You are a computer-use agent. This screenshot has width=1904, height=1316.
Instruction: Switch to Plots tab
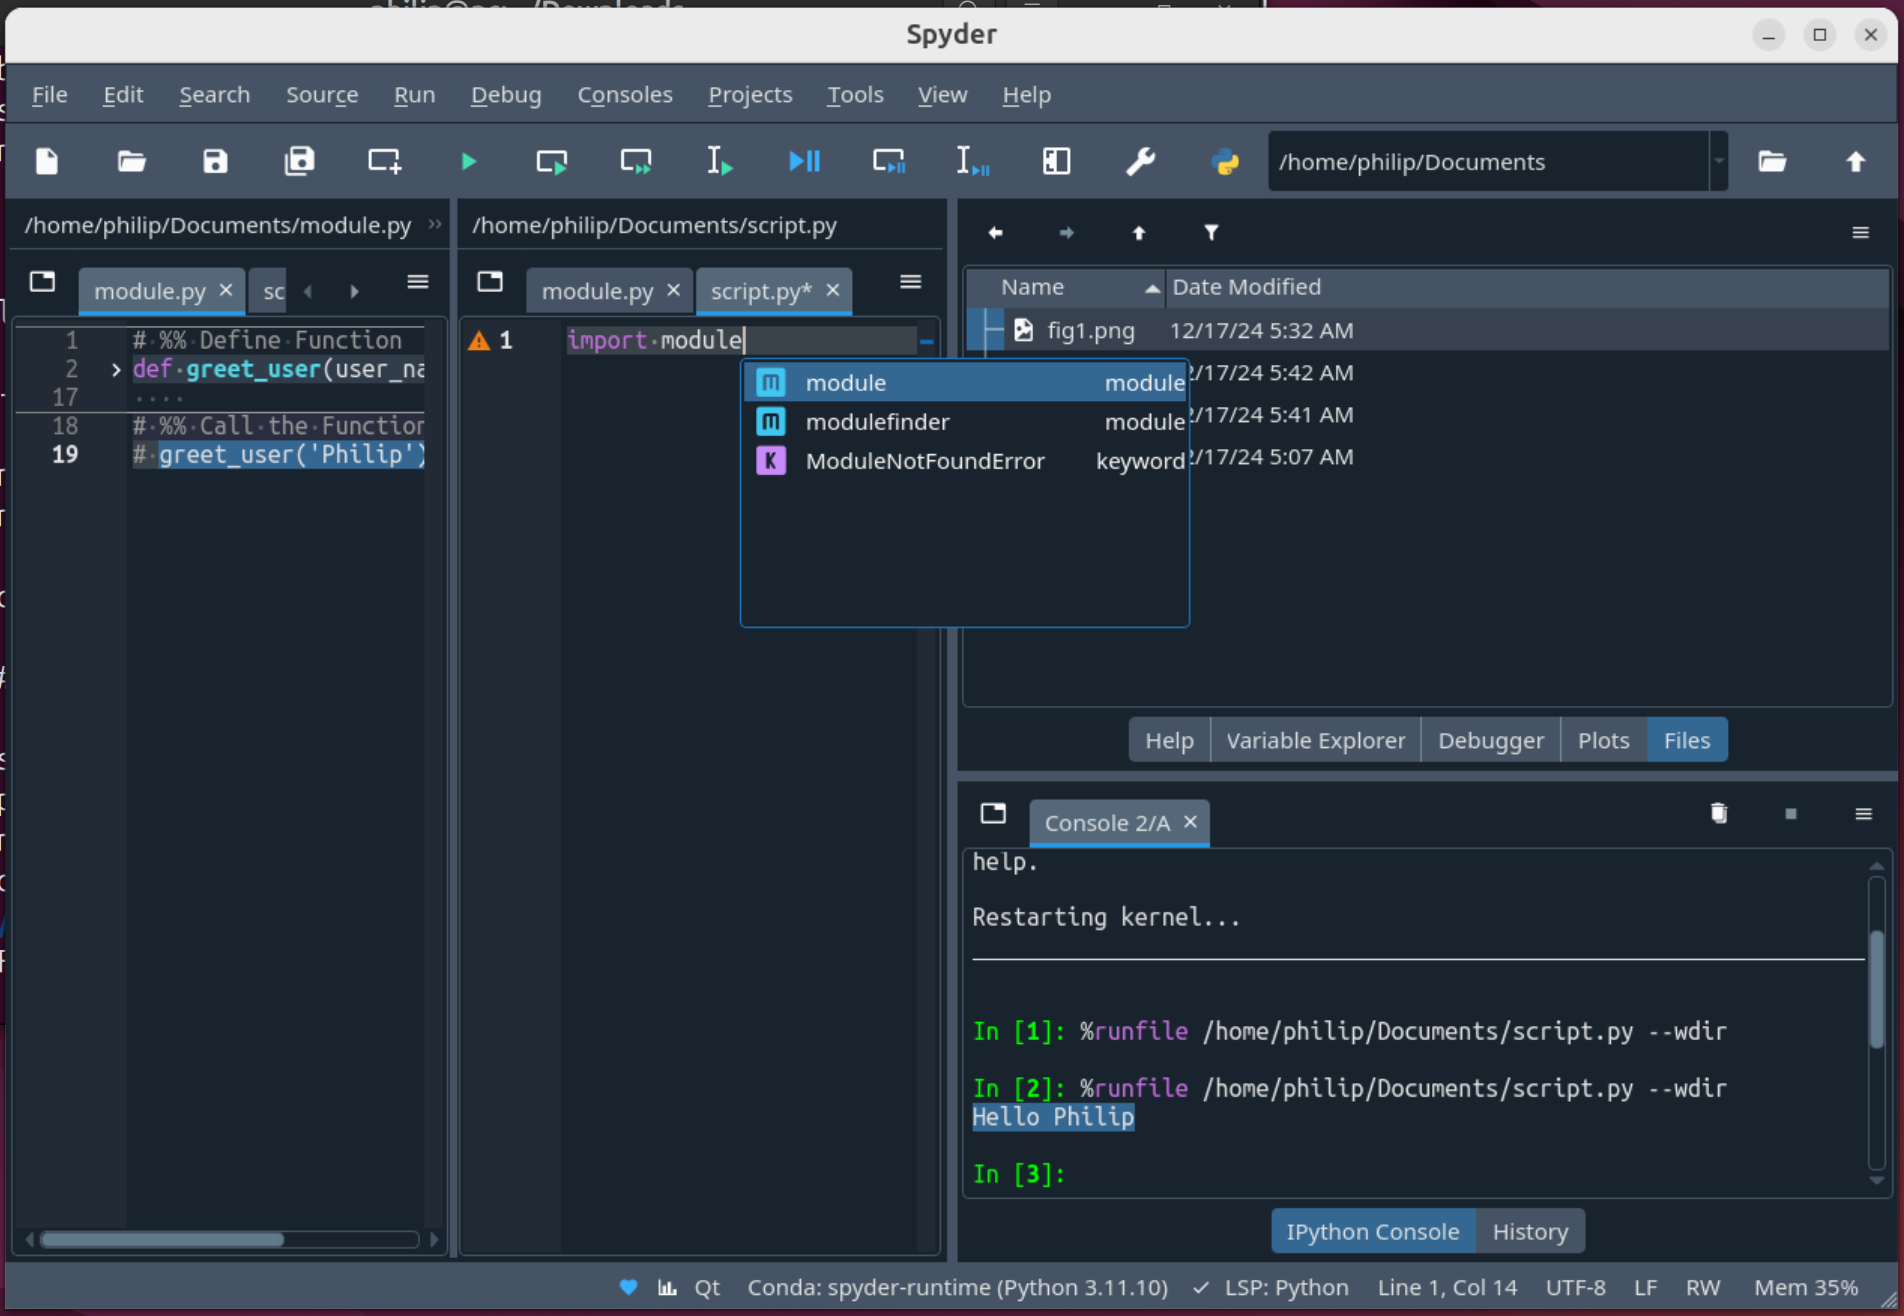[x=1603, y=740]
